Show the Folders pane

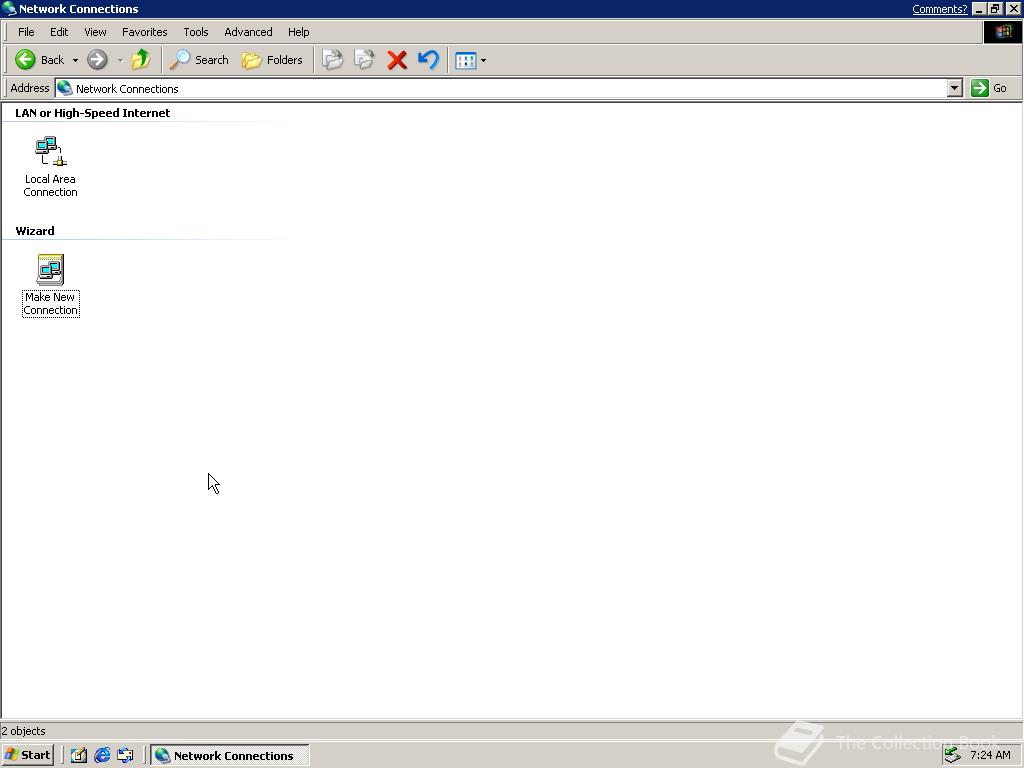[x=272, y=60]
